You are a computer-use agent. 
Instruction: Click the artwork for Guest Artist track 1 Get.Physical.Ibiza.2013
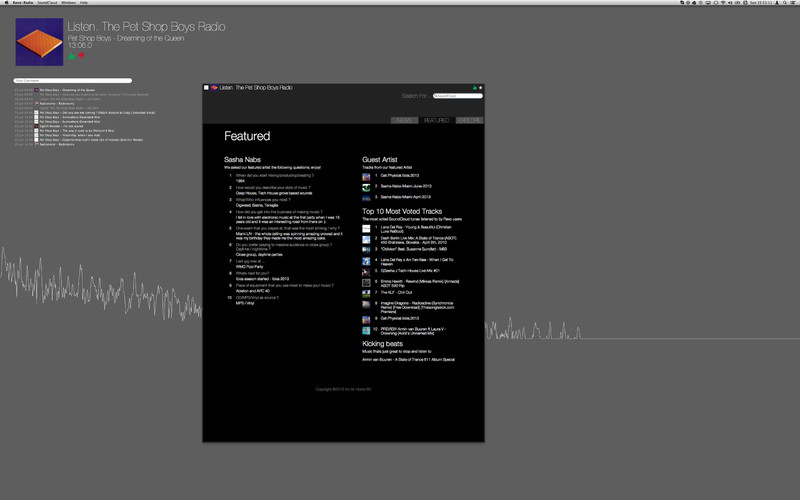[366, 177]
